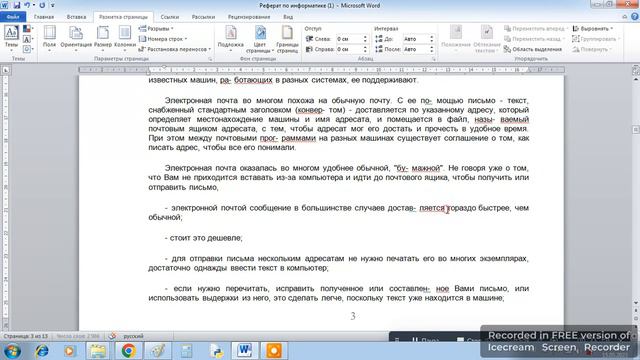Click word count in status bar
The width and height of the screenshot is (640, 360).
pyautogui.click(x=78, y=336)
